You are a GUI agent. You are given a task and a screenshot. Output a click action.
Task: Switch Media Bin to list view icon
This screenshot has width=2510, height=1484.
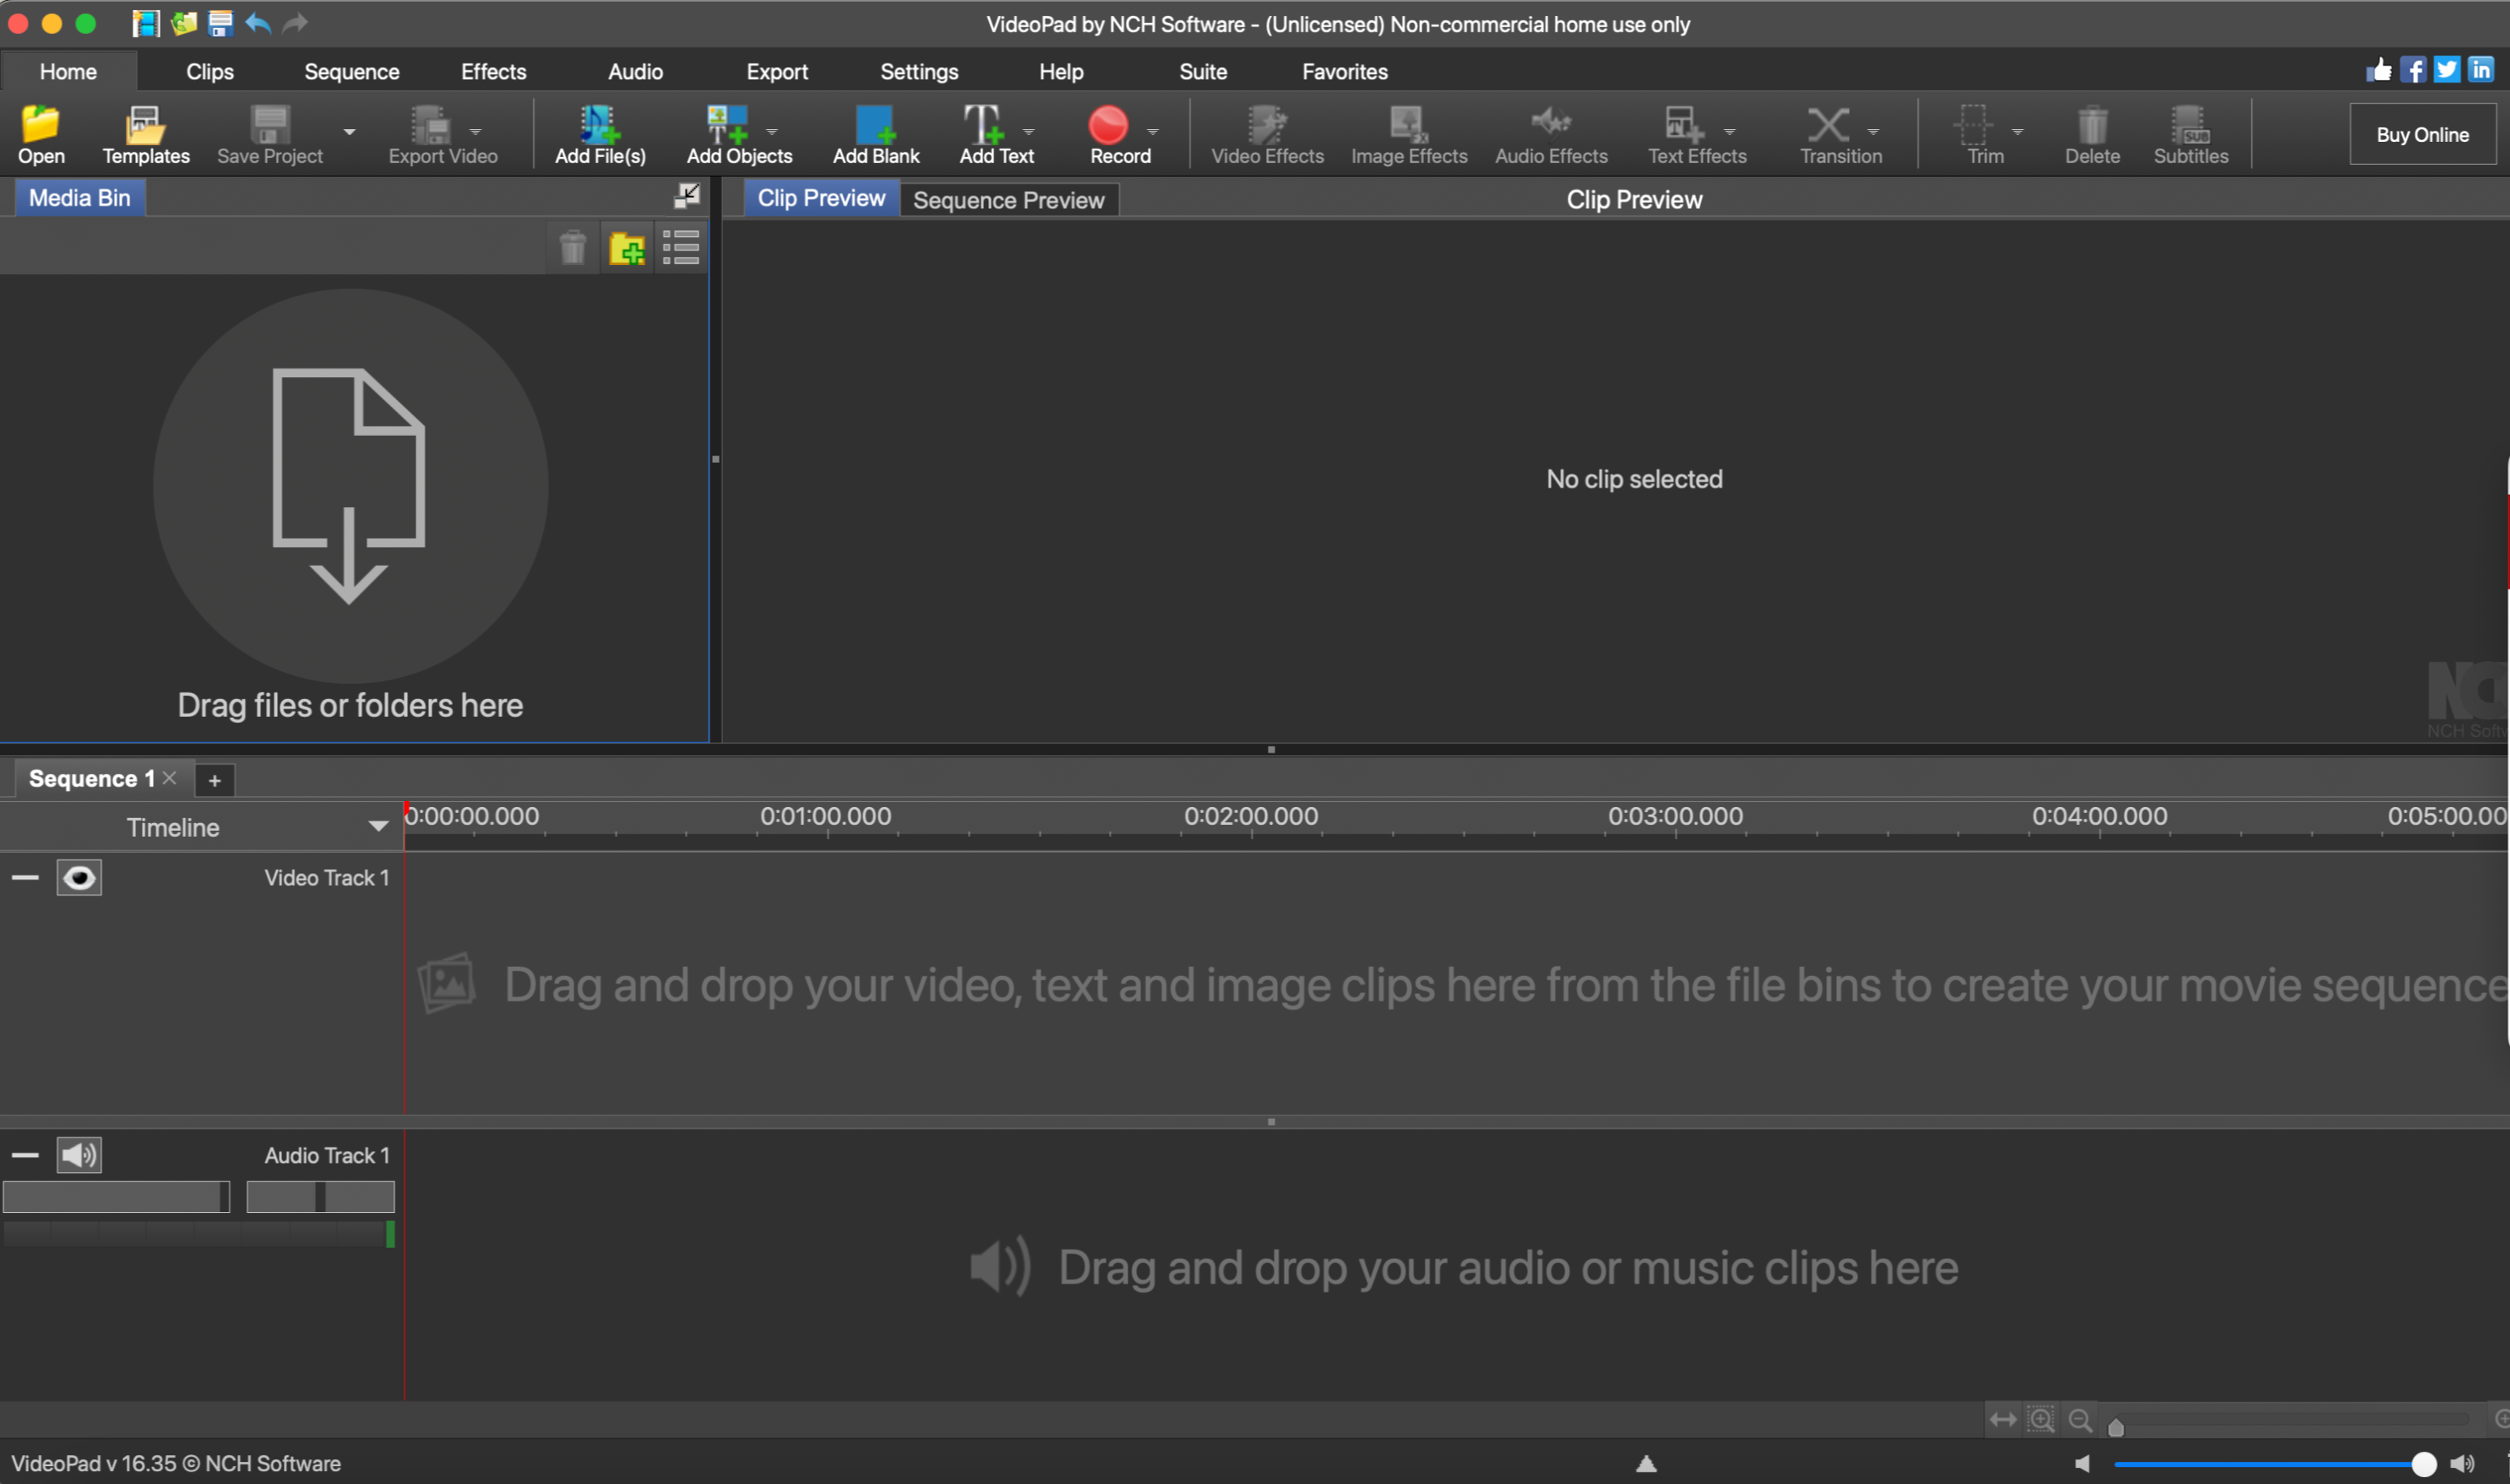pyautogui.click(x=681, y=248)
